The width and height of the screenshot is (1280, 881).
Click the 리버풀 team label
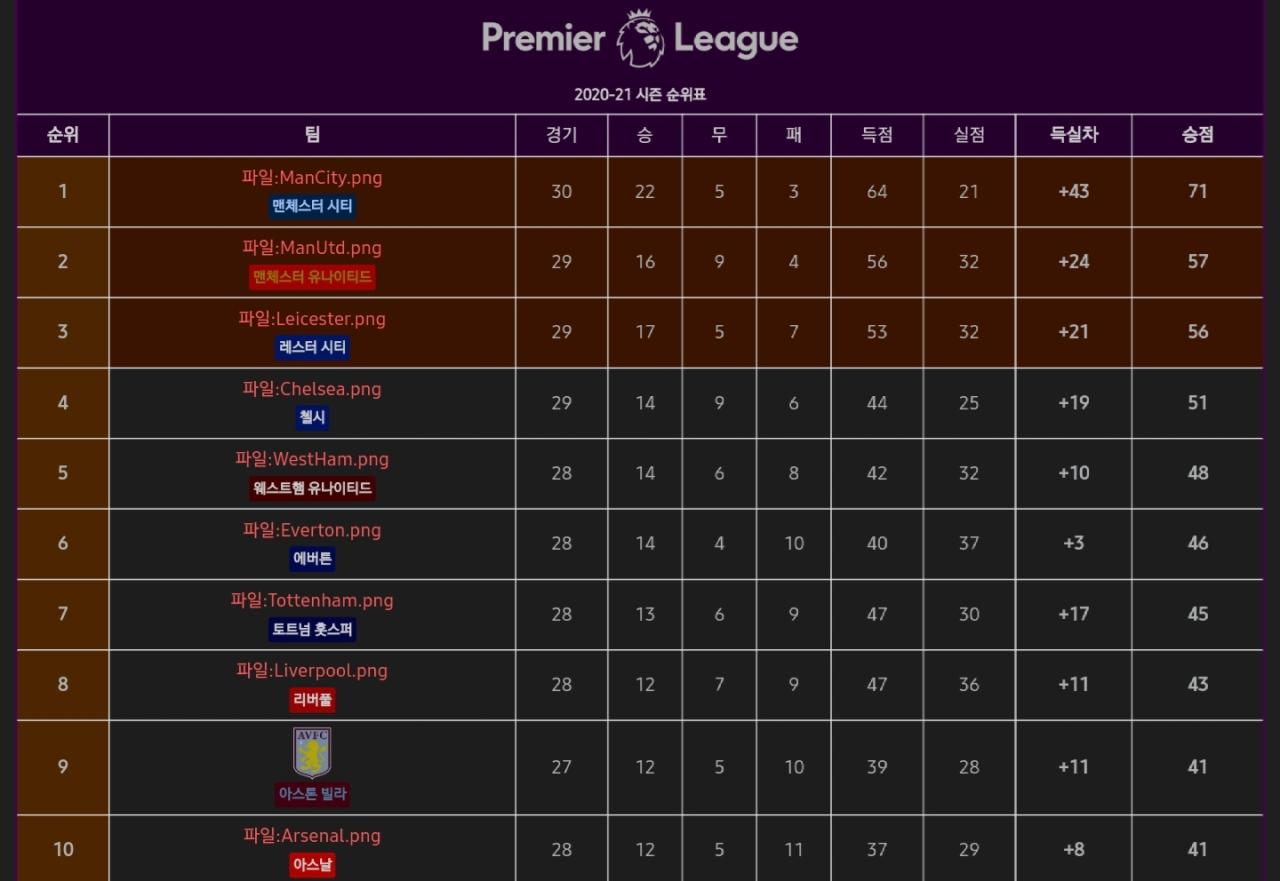pos(312,700)
